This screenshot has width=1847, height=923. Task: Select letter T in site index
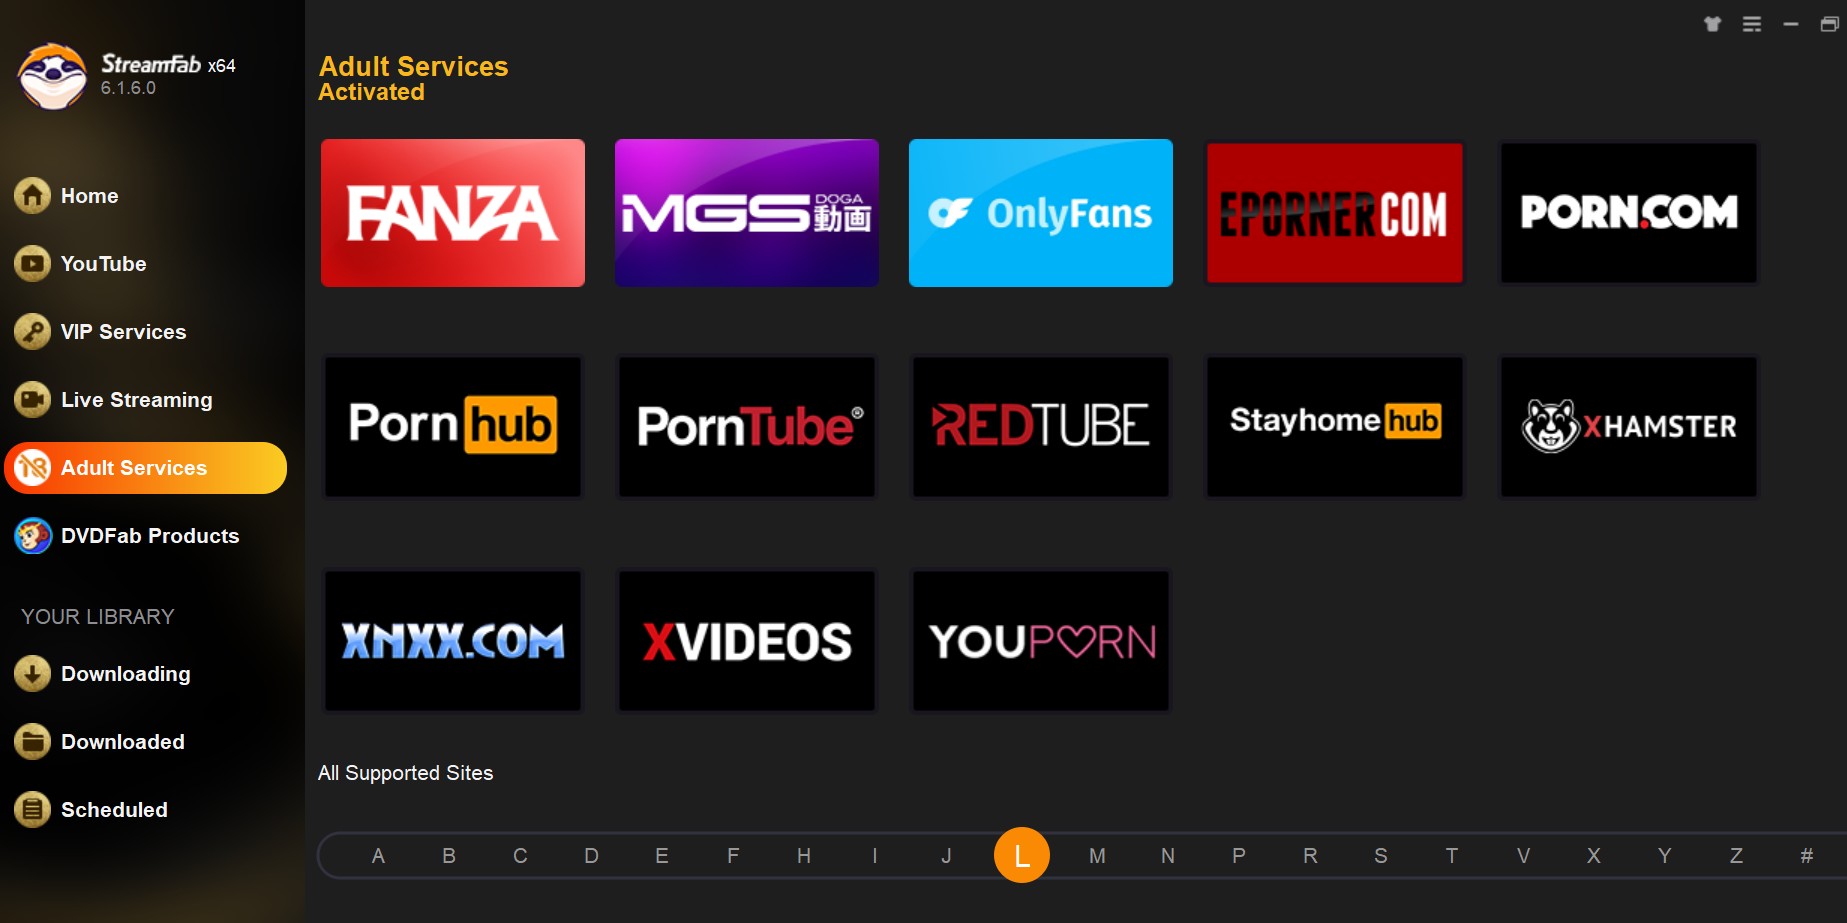coord(1452,856)
